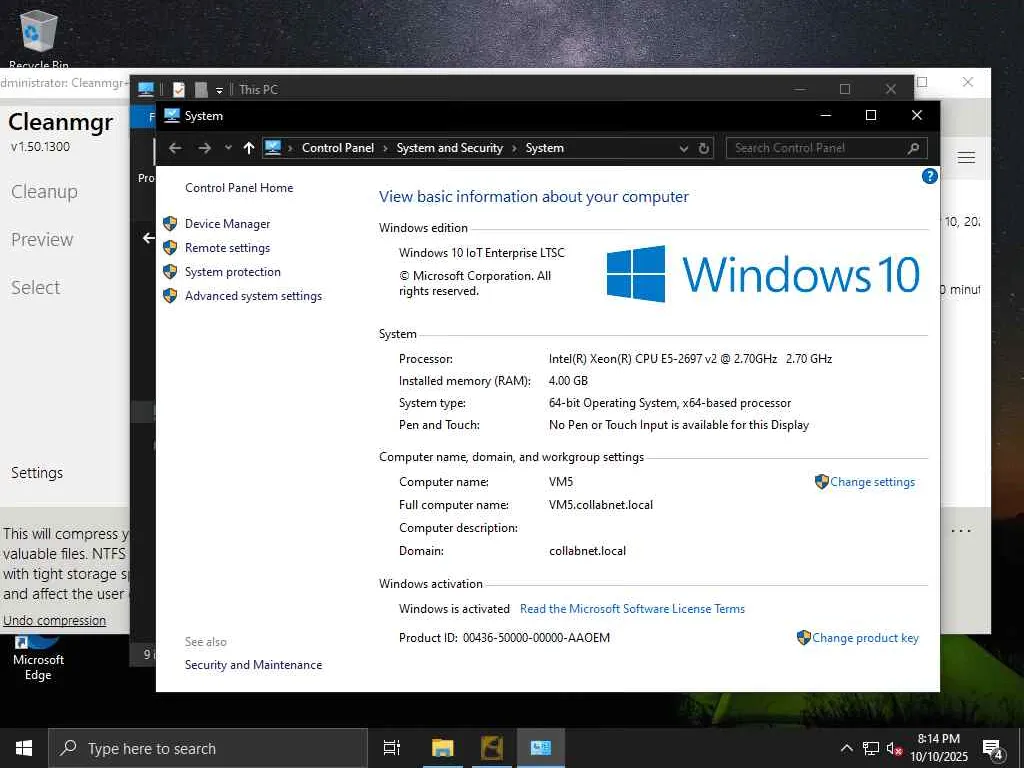1024x768 pixels.
Task: Open File Explorer from taskbar
Action: coord(443,748)
